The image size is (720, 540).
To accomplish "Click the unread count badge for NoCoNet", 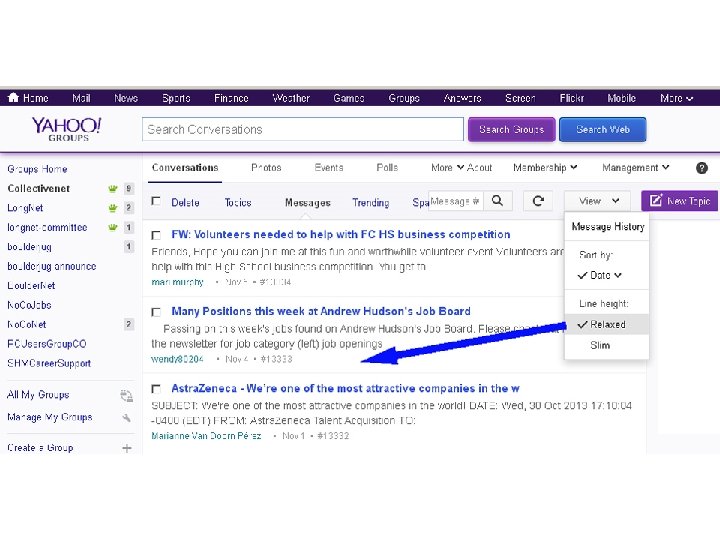I will click(129, 324).
